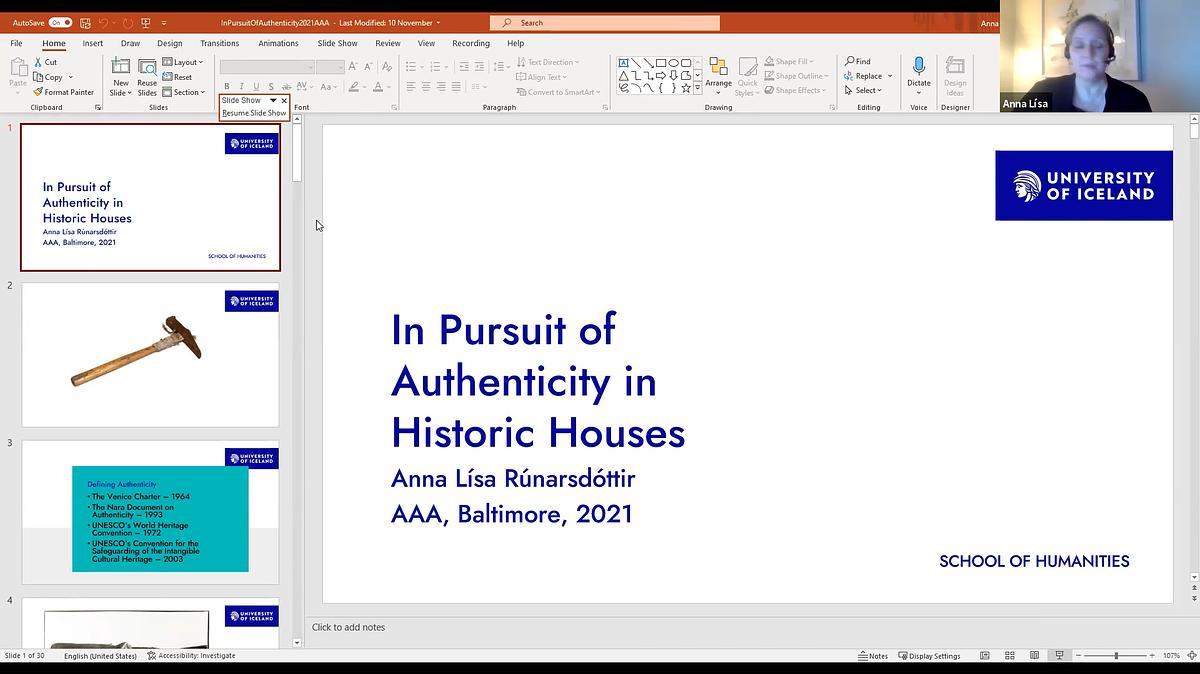Viewport: 1200px width, 674px height.
Task: Open the Section dropdown
Action: 184,92
